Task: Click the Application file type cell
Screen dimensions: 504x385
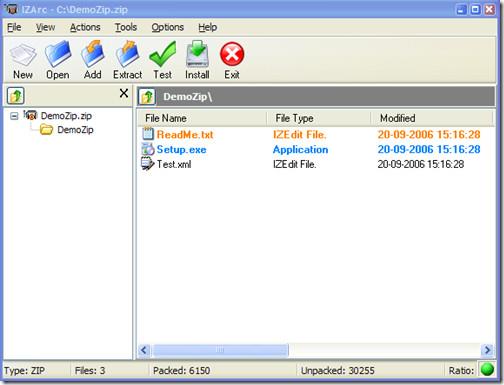Action: pyautogui.click(x=300, y=149)
